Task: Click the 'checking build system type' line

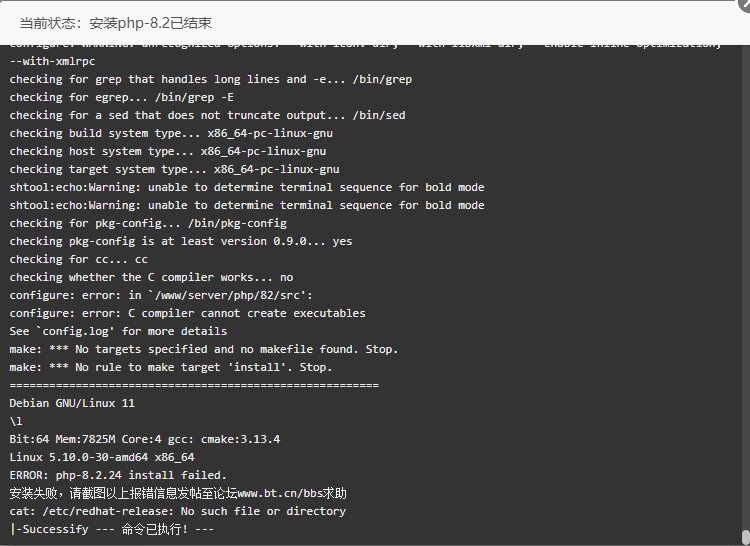Action: click(171, 133)
